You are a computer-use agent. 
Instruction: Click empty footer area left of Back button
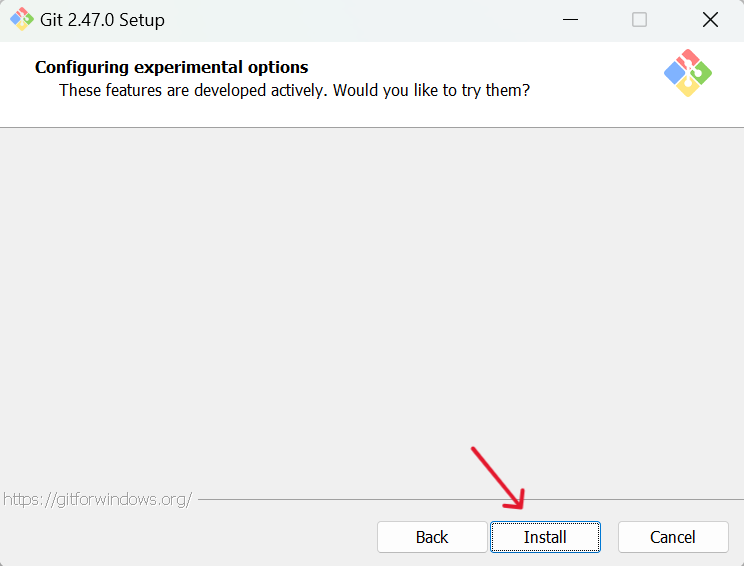(x=190, y=537)
